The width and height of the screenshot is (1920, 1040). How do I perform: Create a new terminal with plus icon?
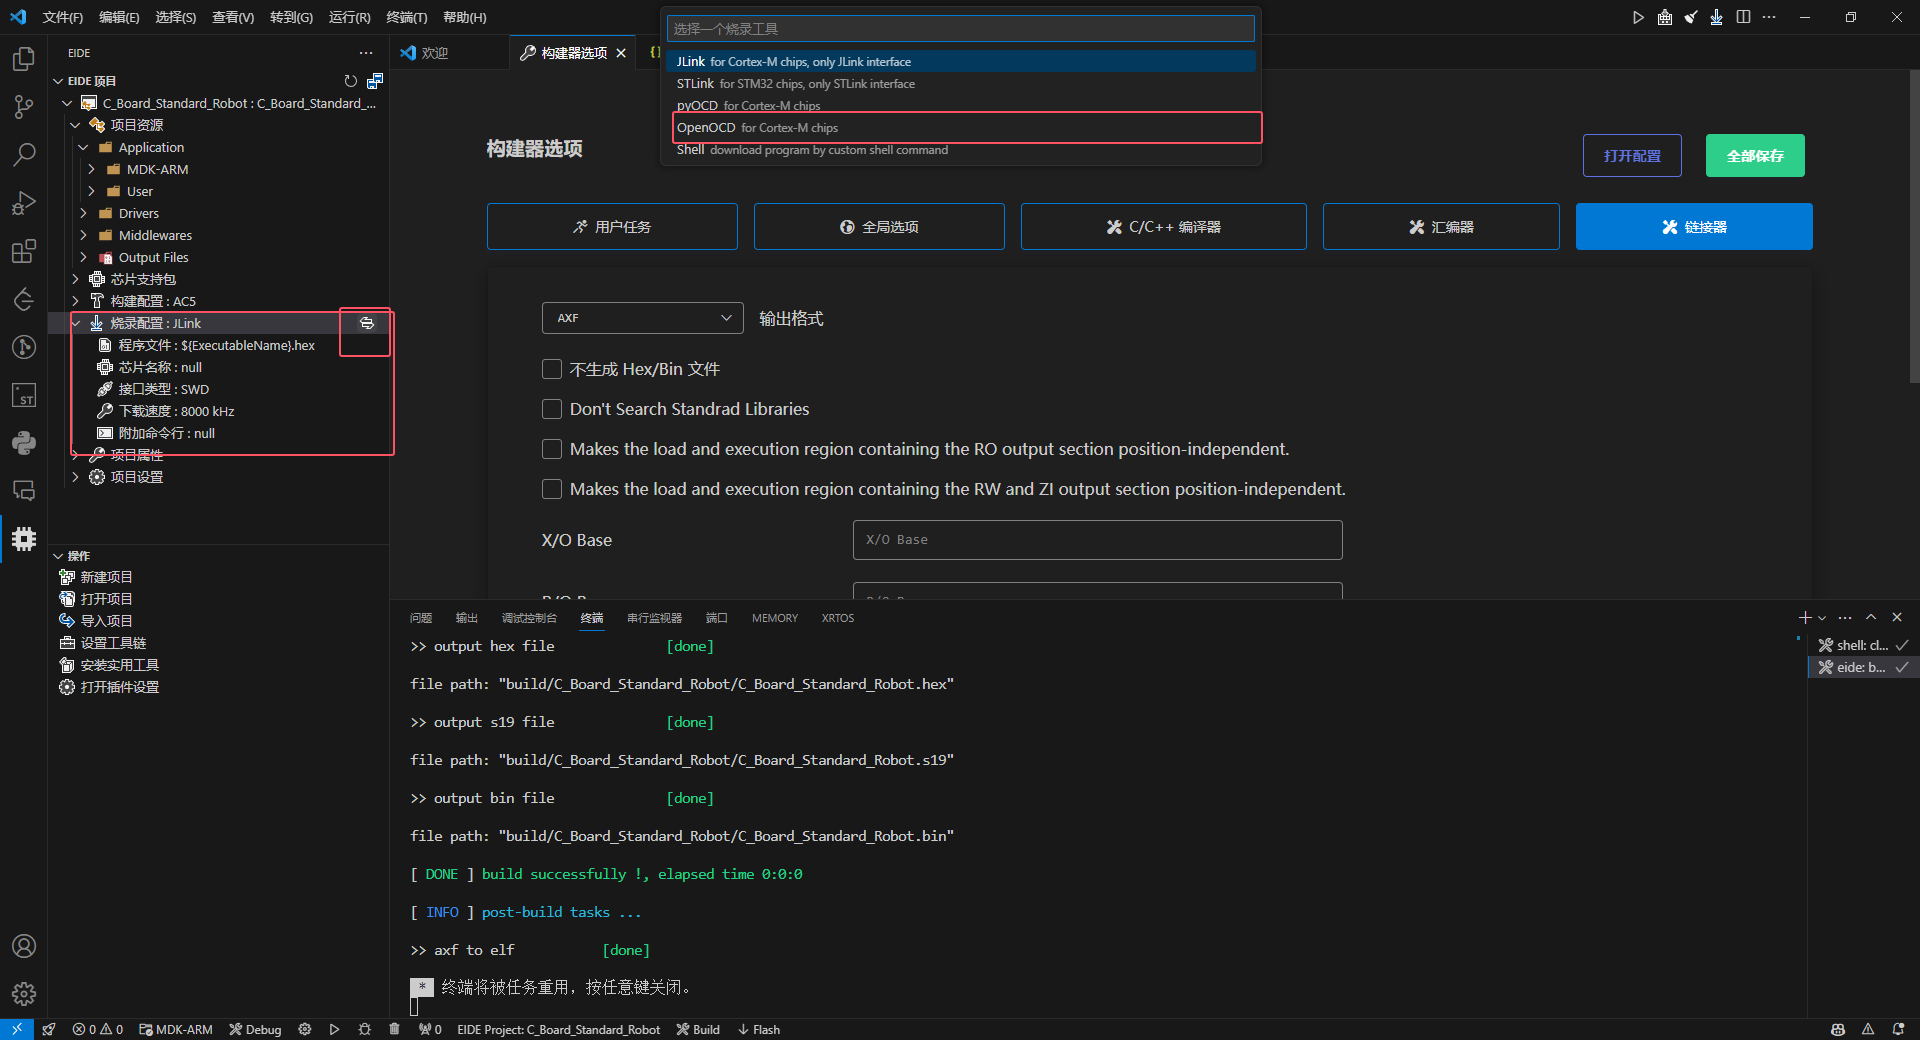(1805, 617)
